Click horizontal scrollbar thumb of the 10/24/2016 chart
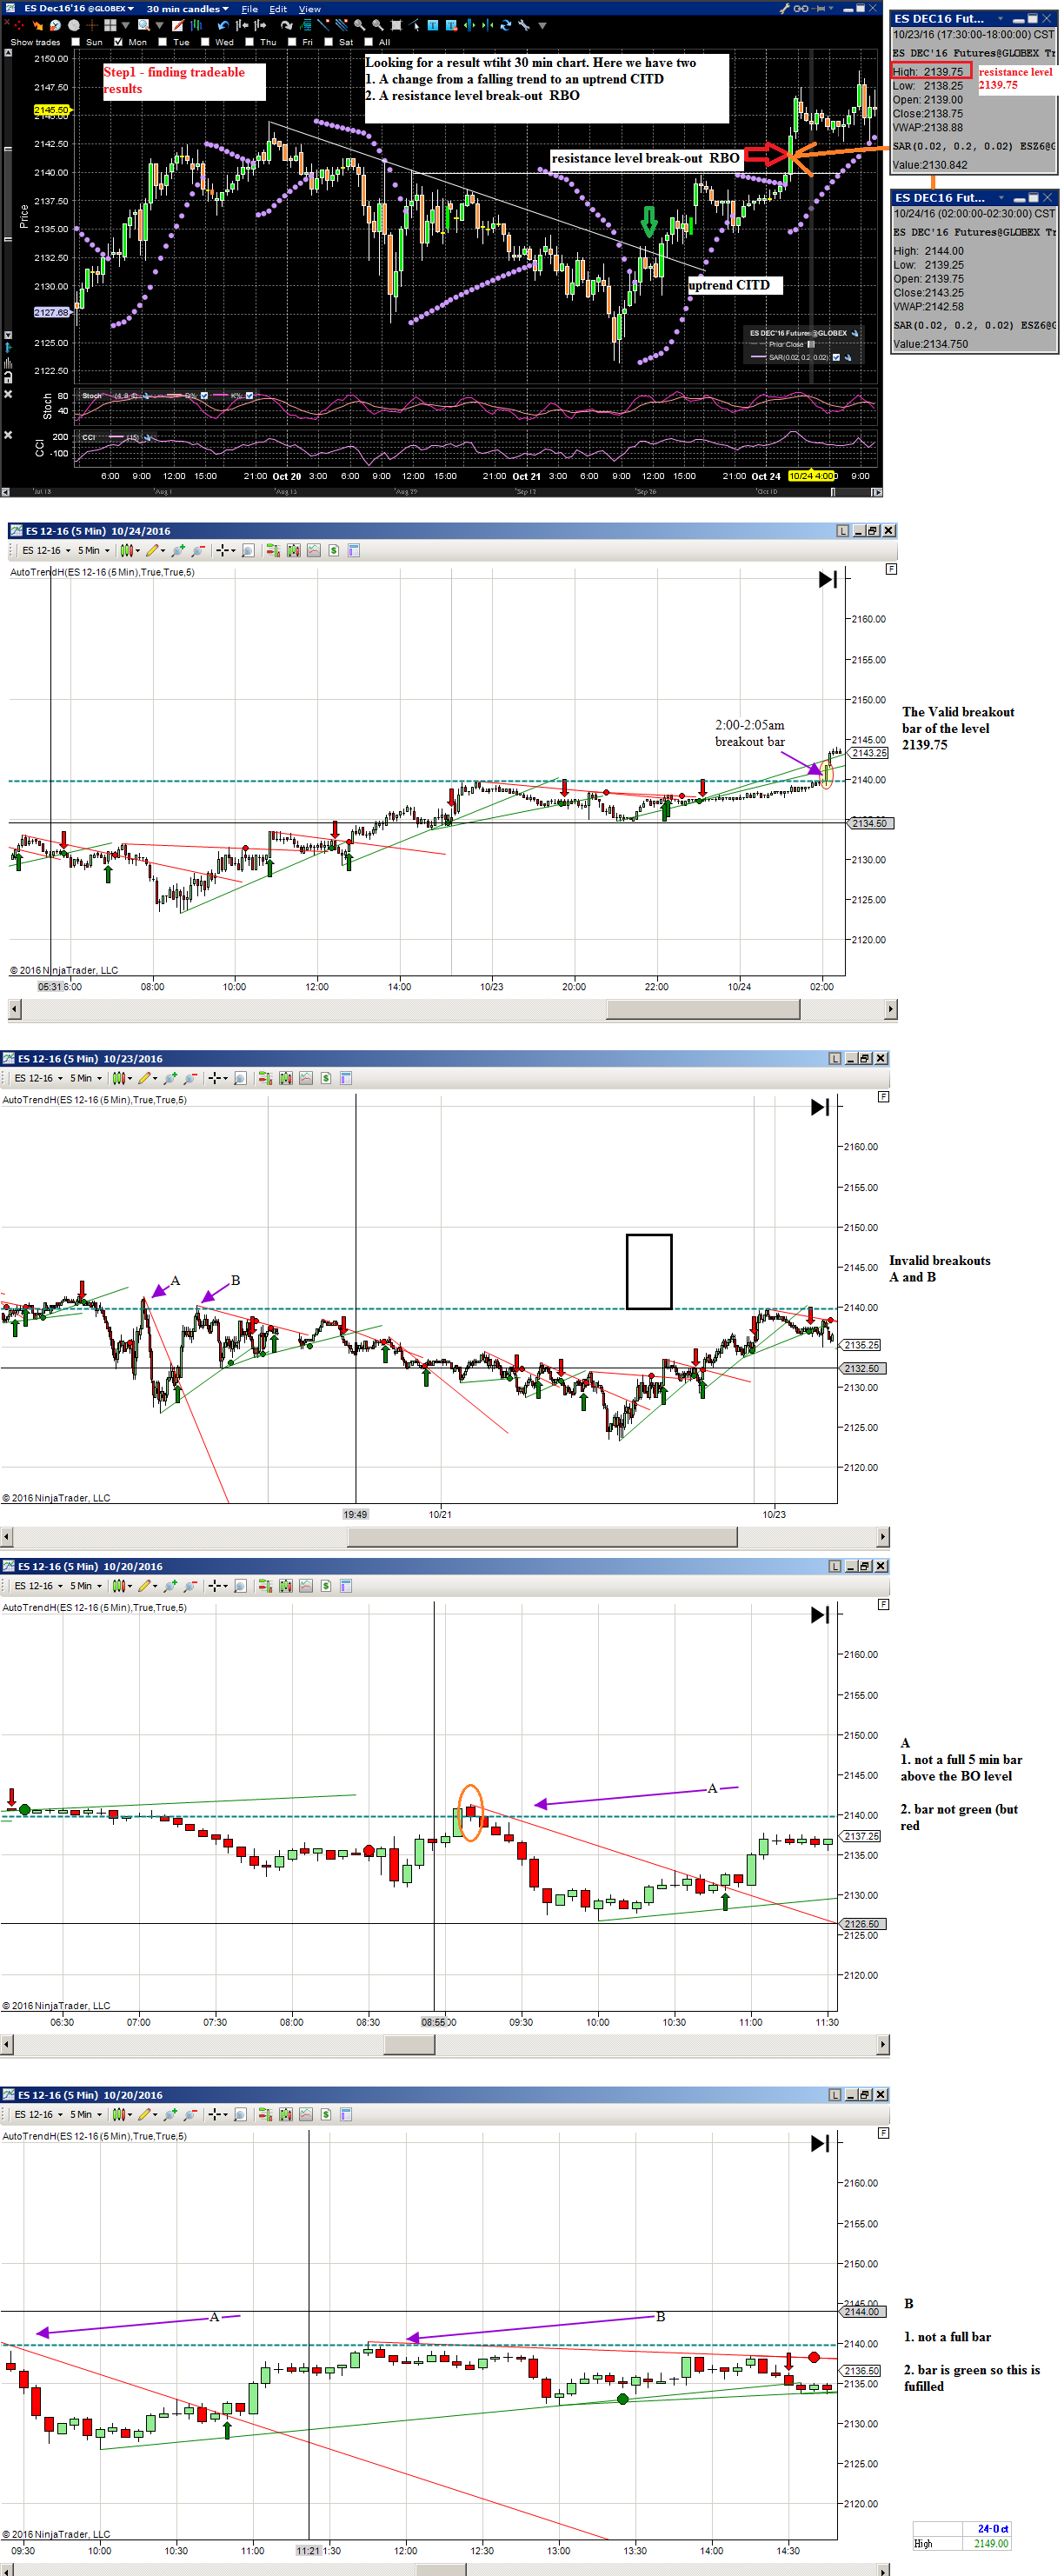The image size is (1064, 2576). coord(703,1009)
